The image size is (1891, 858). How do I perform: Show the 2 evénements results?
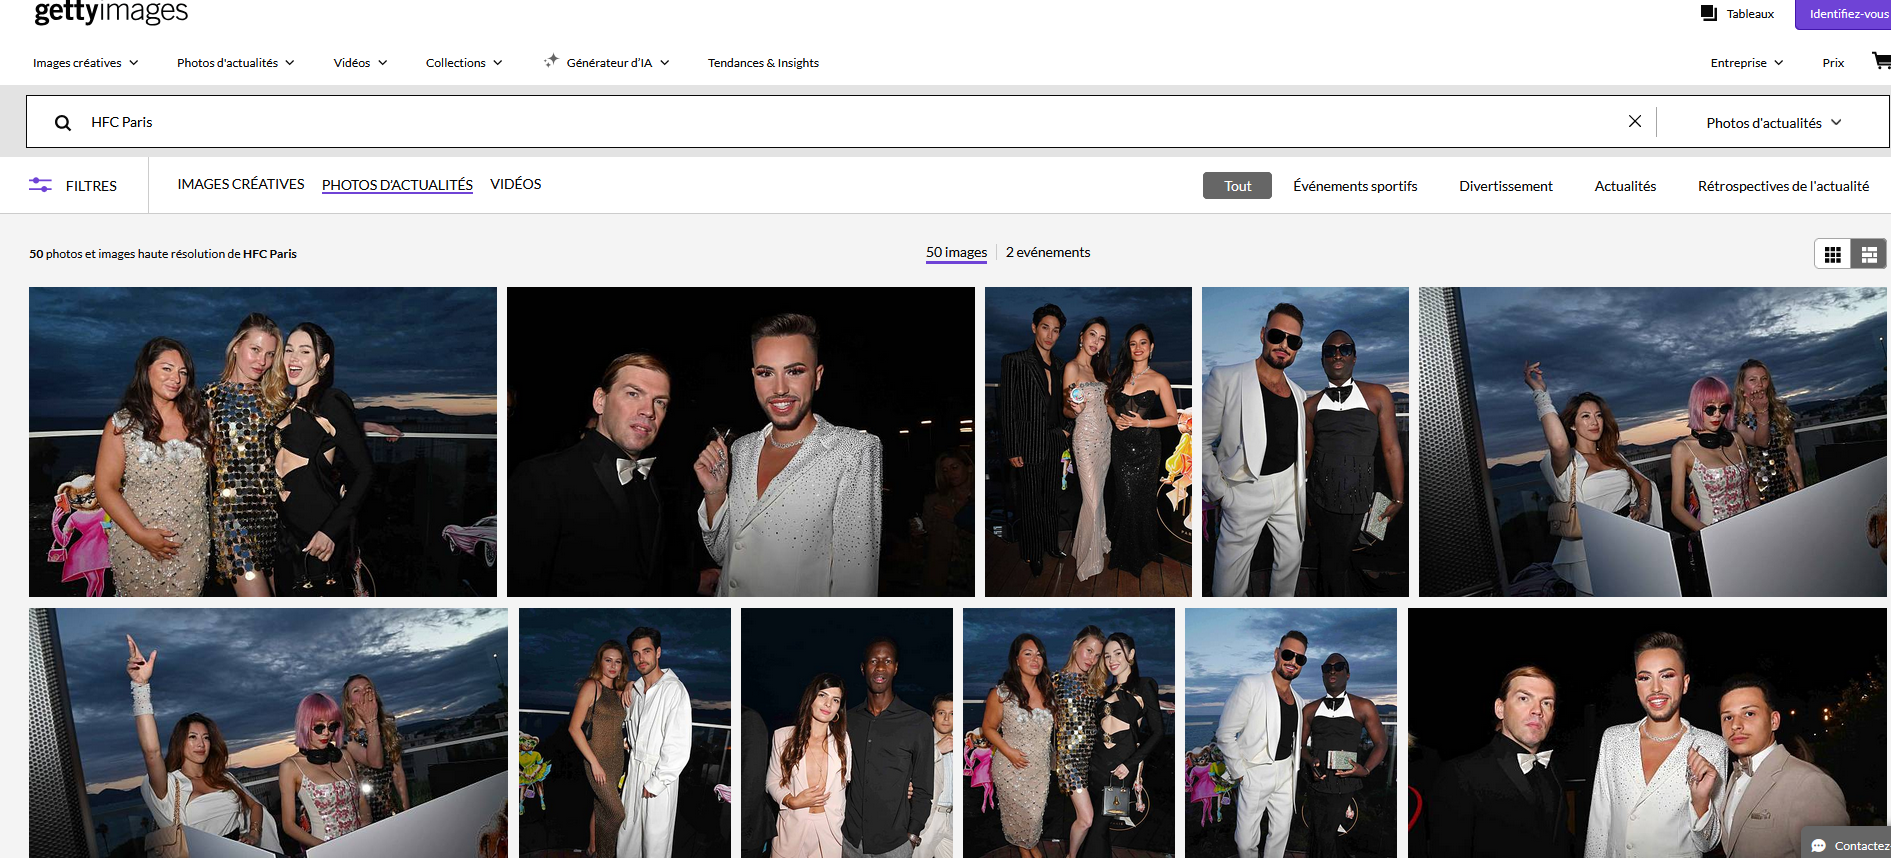(1048, 252)
